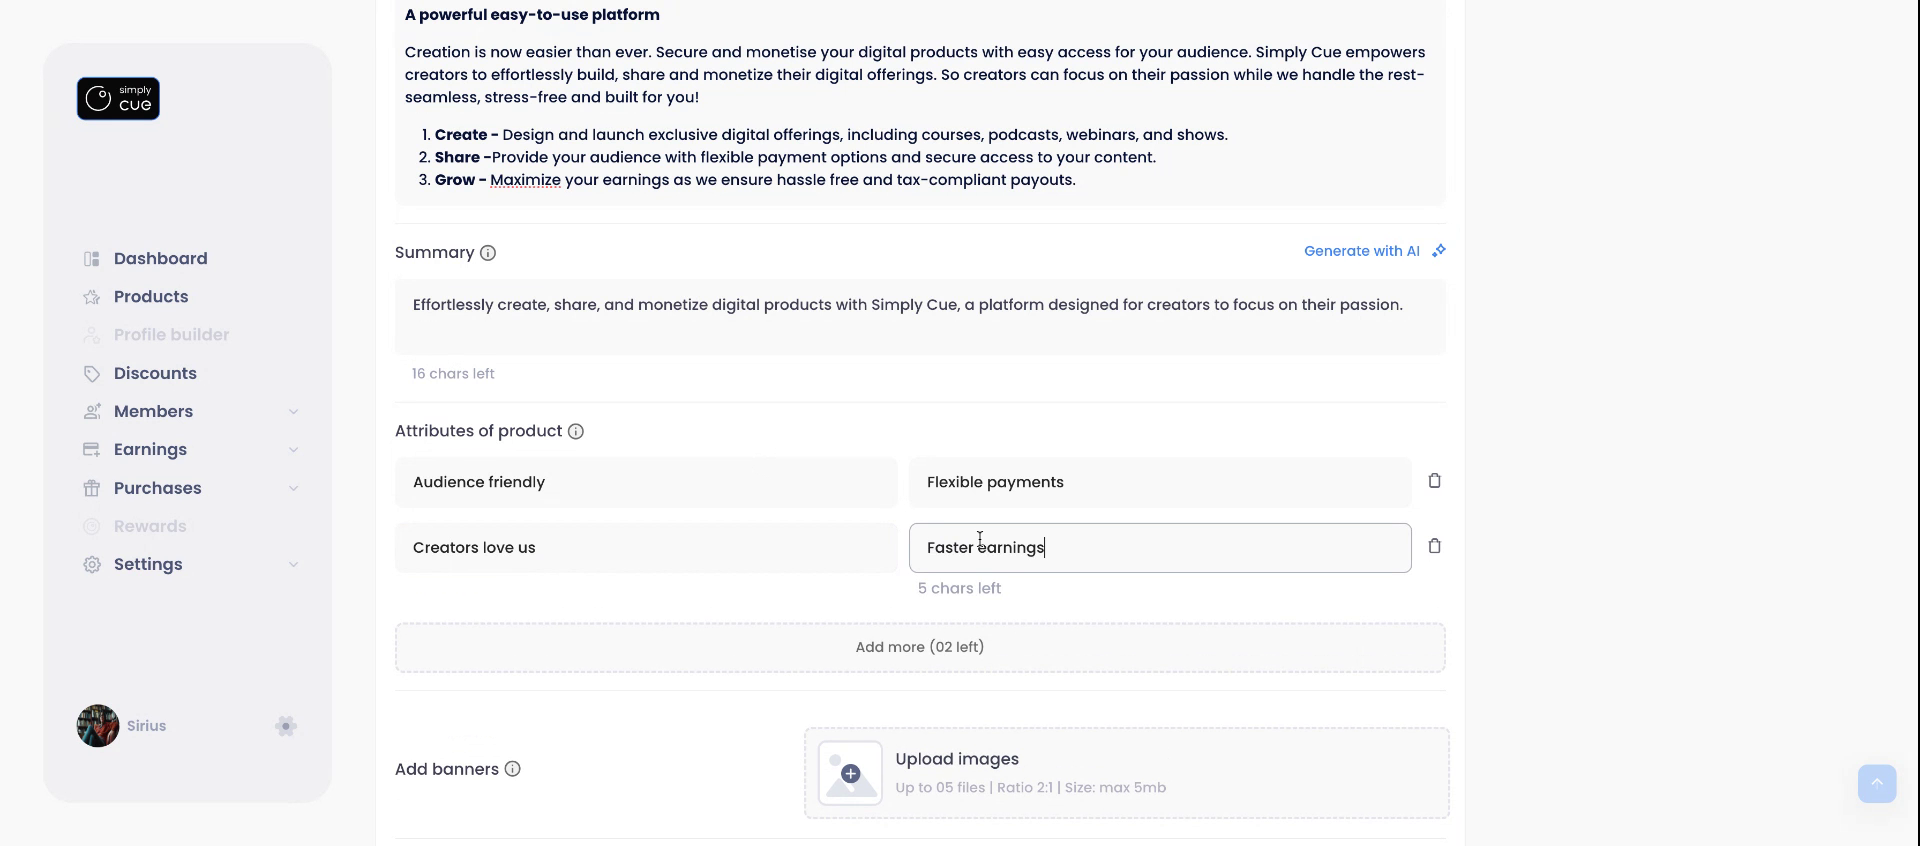
Task: Click the Attributes of product info icon
Action: 576,431
